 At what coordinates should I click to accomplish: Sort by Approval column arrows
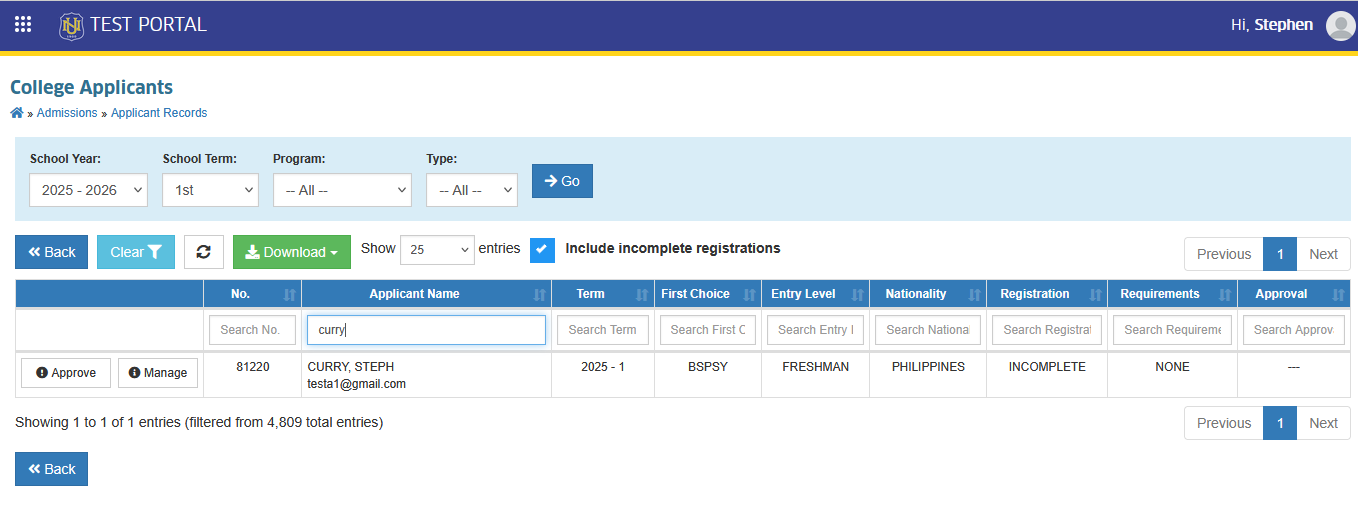click(x=1338, y=294)
